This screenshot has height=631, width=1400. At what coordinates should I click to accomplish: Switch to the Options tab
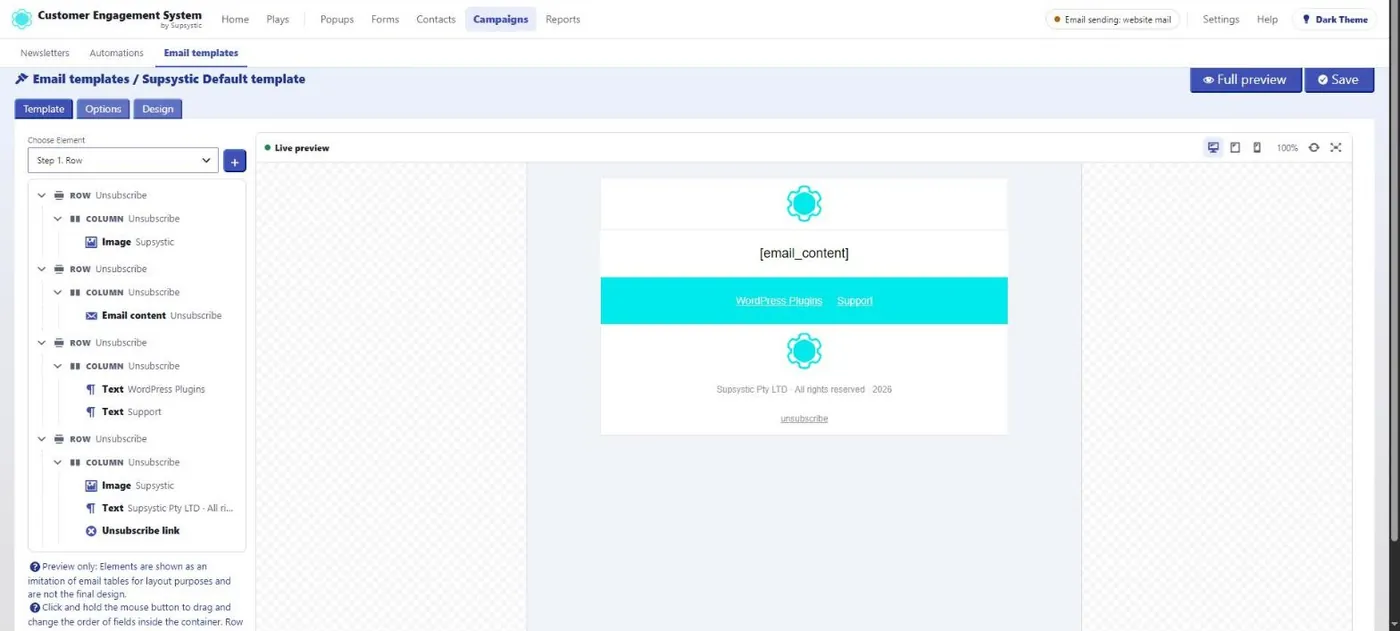coord(103,109)
